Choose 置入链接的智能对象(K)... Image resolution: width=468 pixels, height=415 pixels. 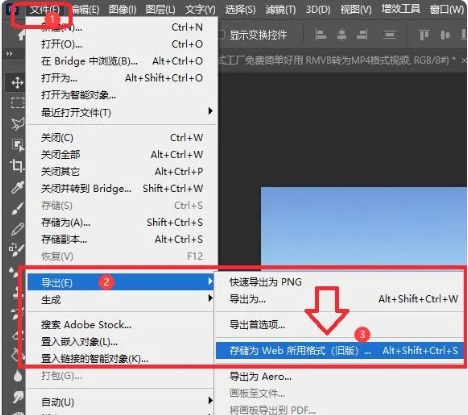click(120, 359)
